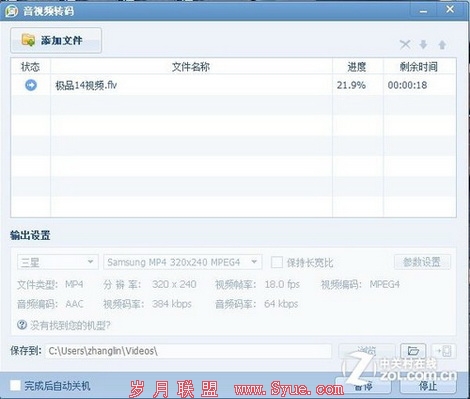Open the 三星 device brand dropdown
Screen dimensions: 470x399
pos(58,262)
